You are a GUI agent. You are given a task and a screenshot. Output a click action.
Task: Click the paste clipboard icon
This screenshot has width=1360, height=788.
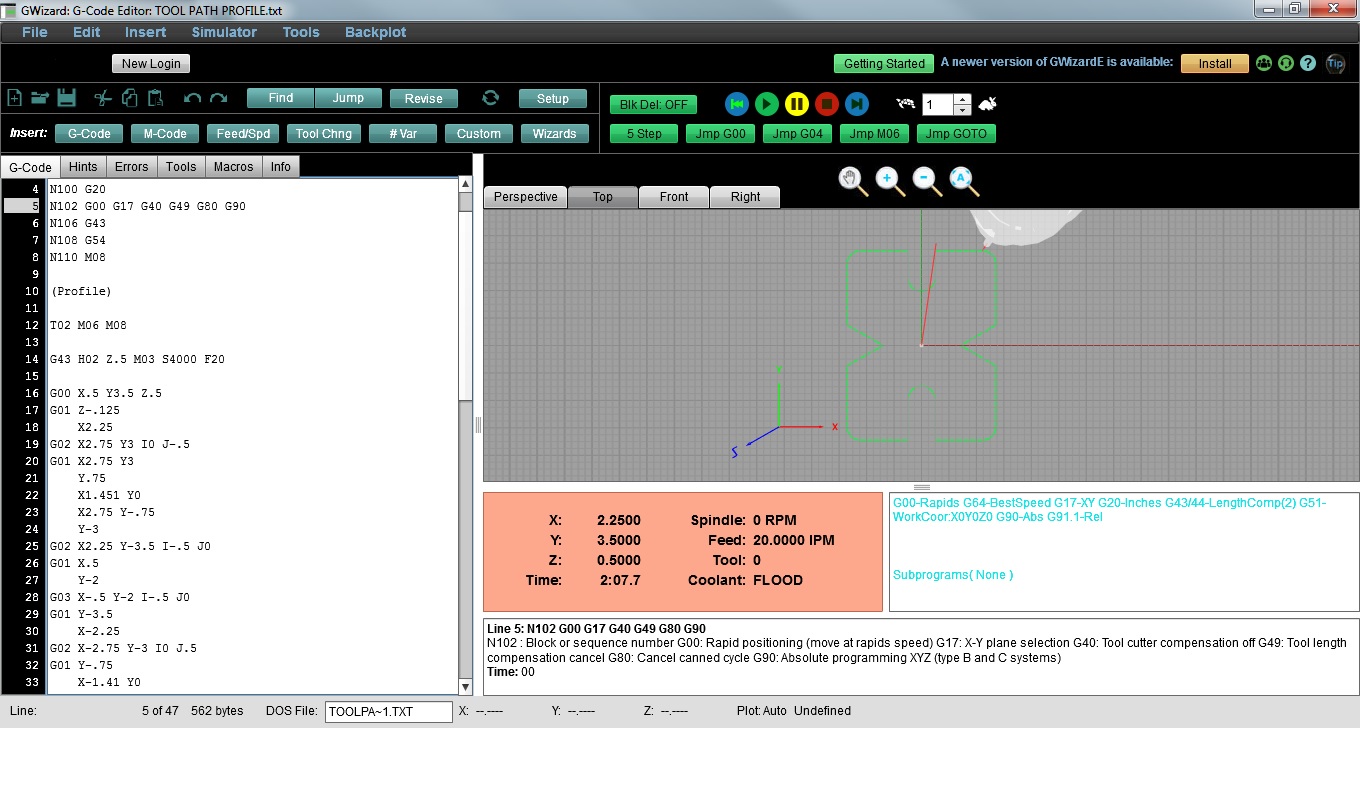click(153, 98)
